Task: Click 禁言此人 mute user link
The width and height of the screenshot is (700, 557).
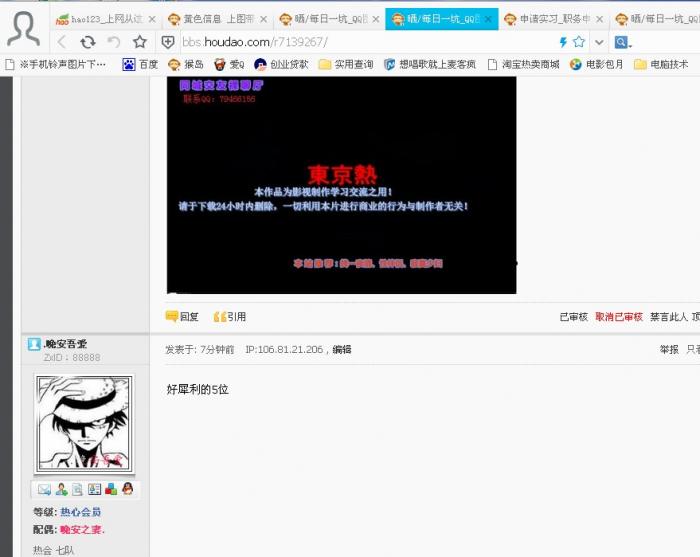Action: pyautogui.click(x=668, y=317)
